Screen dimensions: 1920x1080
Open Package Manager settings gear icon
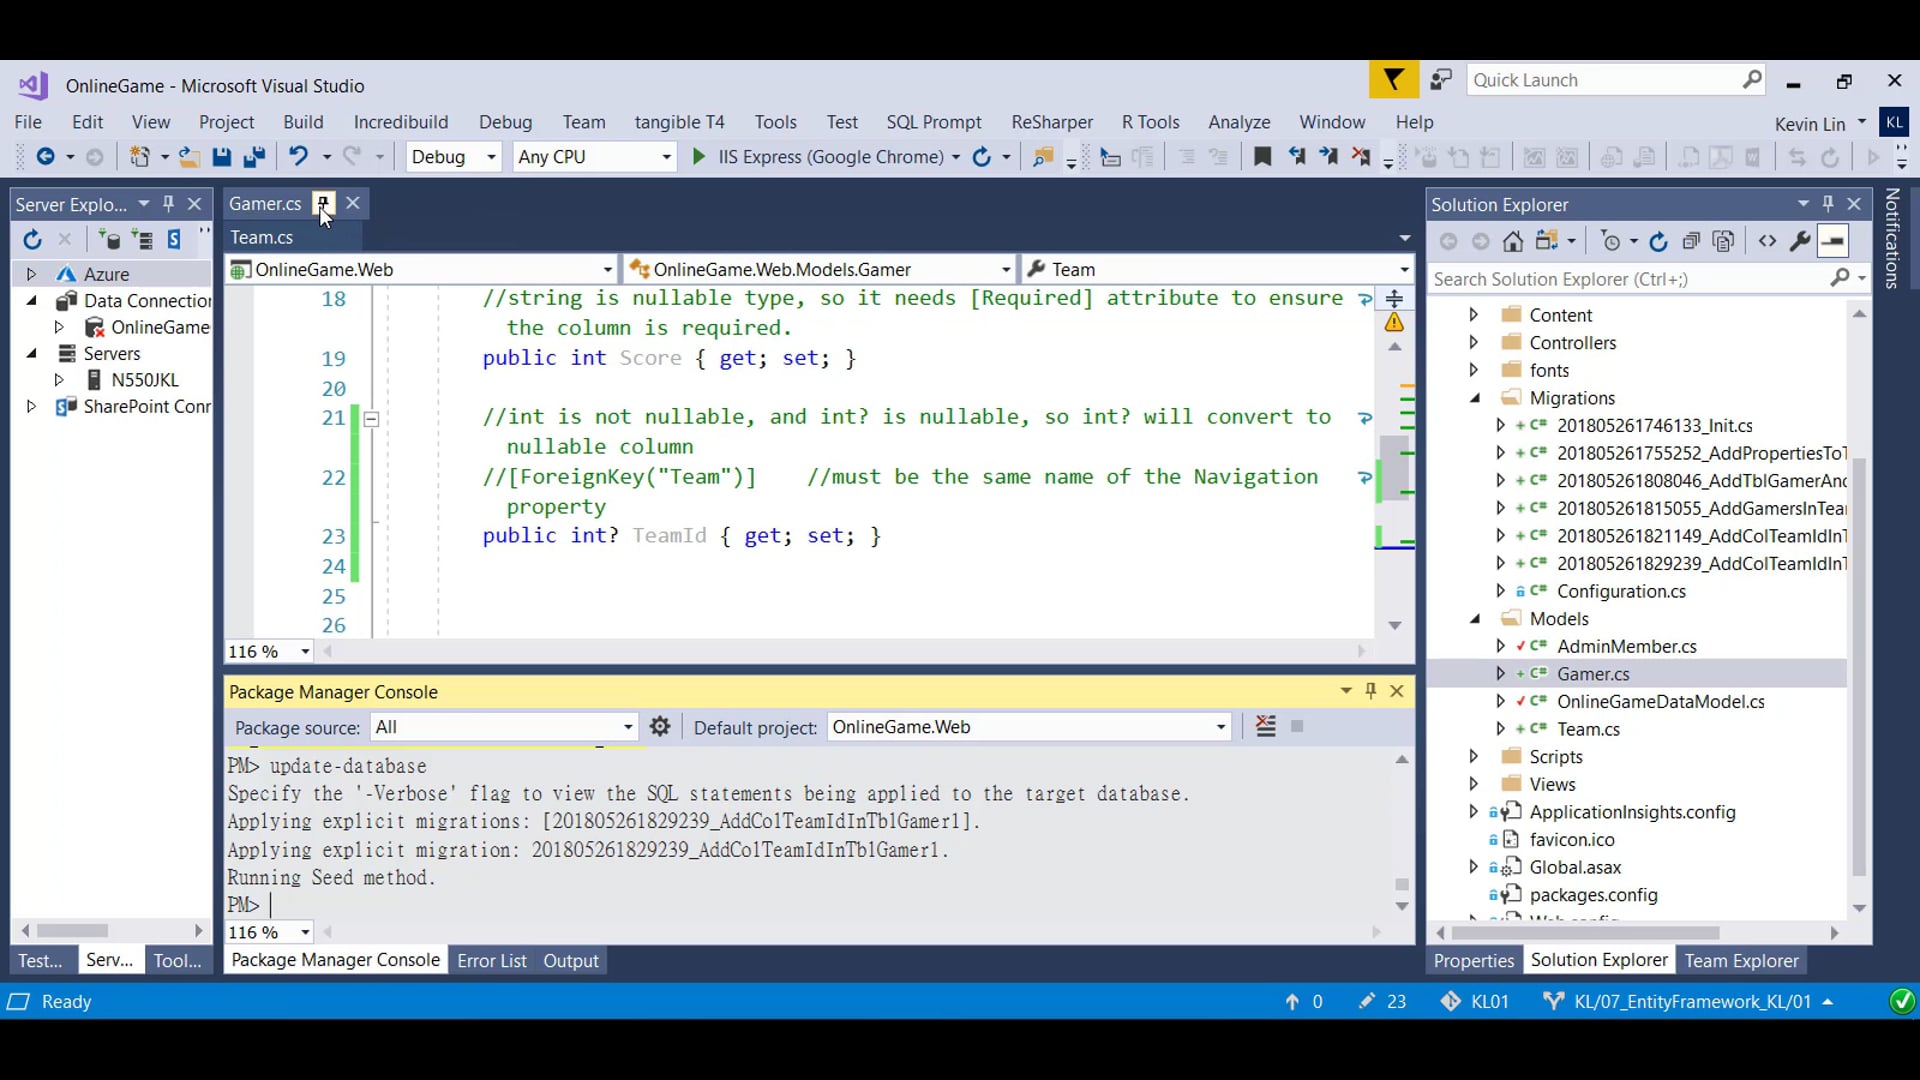(660, 727)
